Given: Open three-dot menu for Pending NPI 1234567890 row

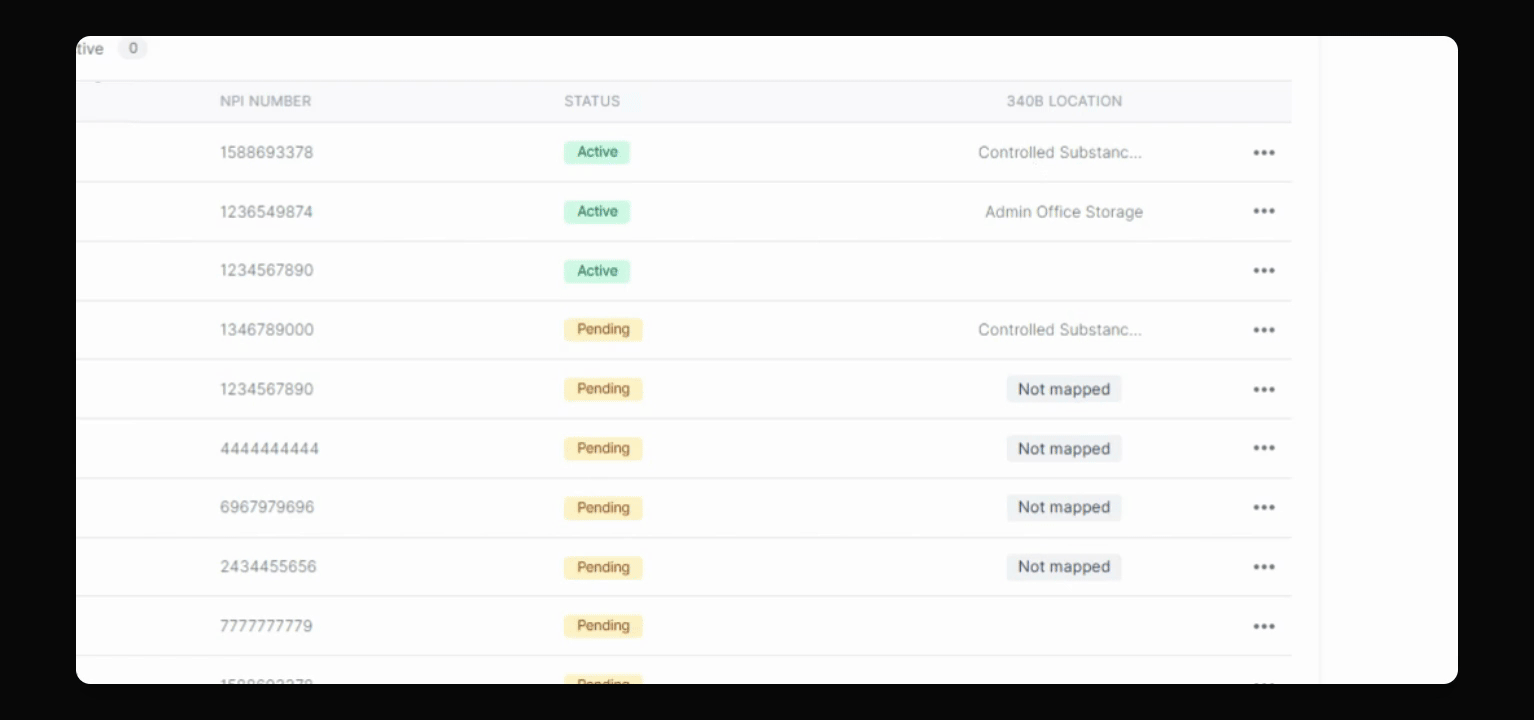Looking at the screenshot, I should 1264,389.
